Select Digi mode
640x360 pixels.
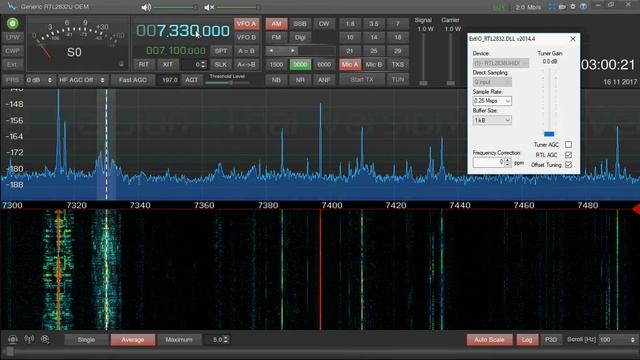click(300, 37)
